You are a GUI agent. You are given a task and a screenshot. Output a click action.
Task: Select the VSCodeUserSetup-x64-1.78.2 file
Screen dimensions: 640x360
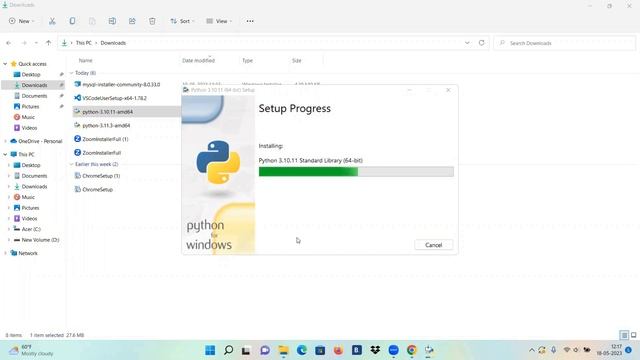click(110, 98)
